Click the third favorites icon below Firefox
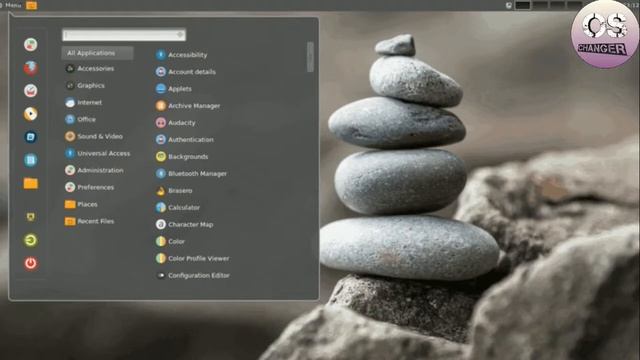Screen dimensions: 640x360 [x=31, y=91]
